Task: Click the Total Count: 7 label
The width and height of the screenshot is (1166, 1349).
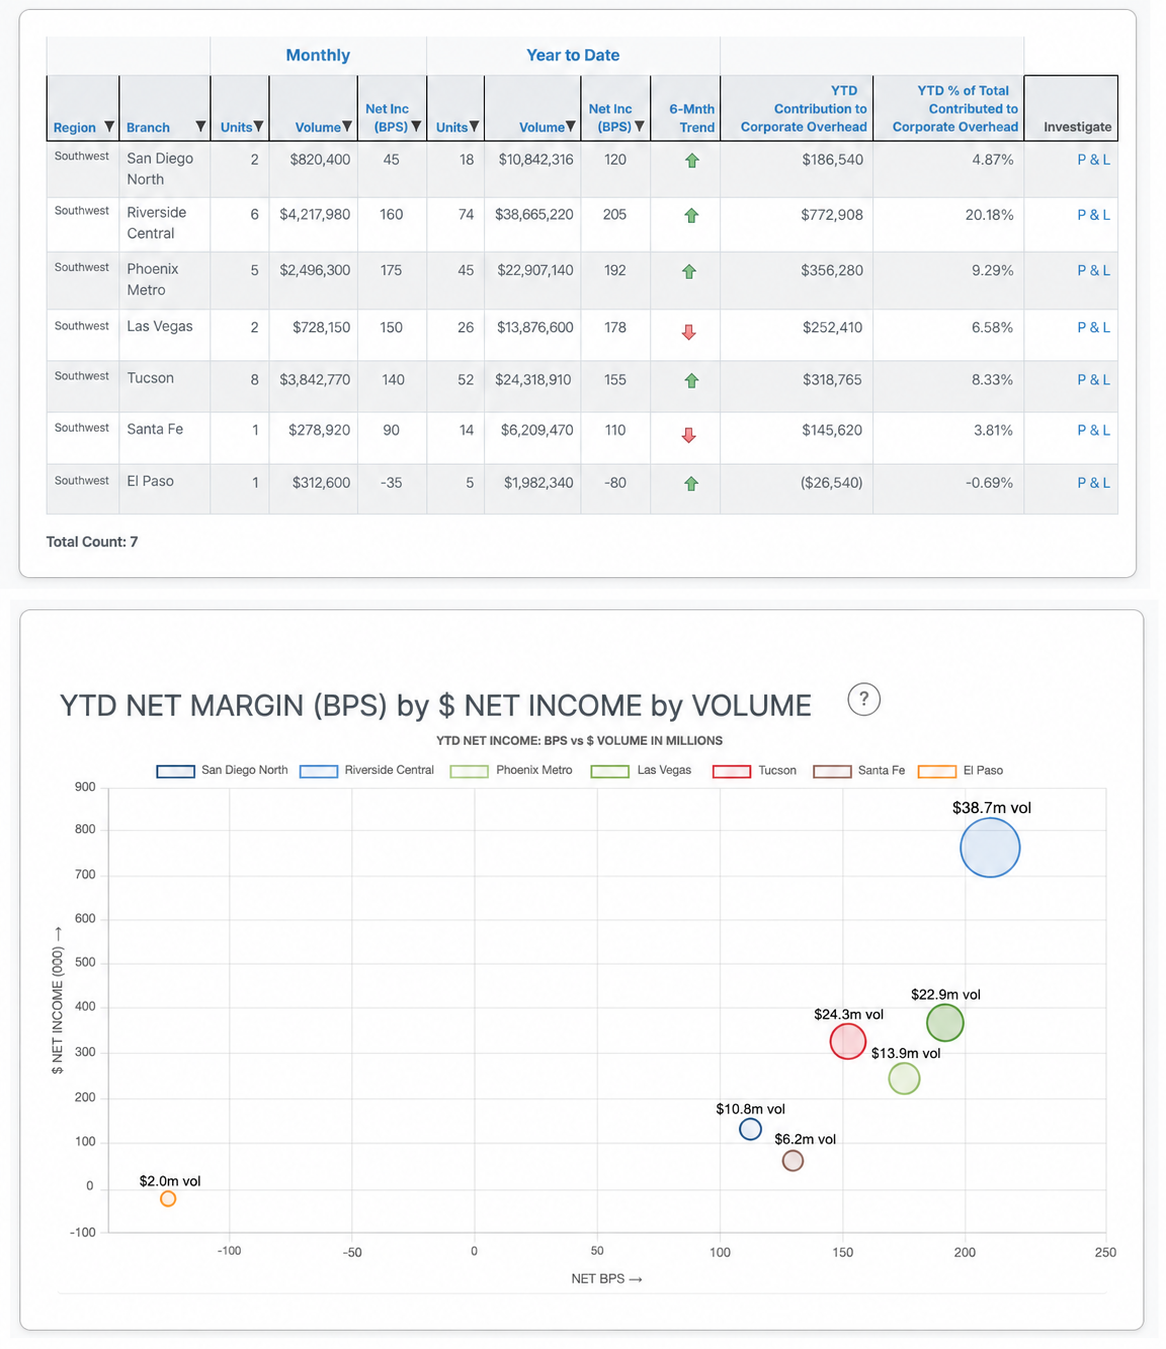Action: (92, 541)
